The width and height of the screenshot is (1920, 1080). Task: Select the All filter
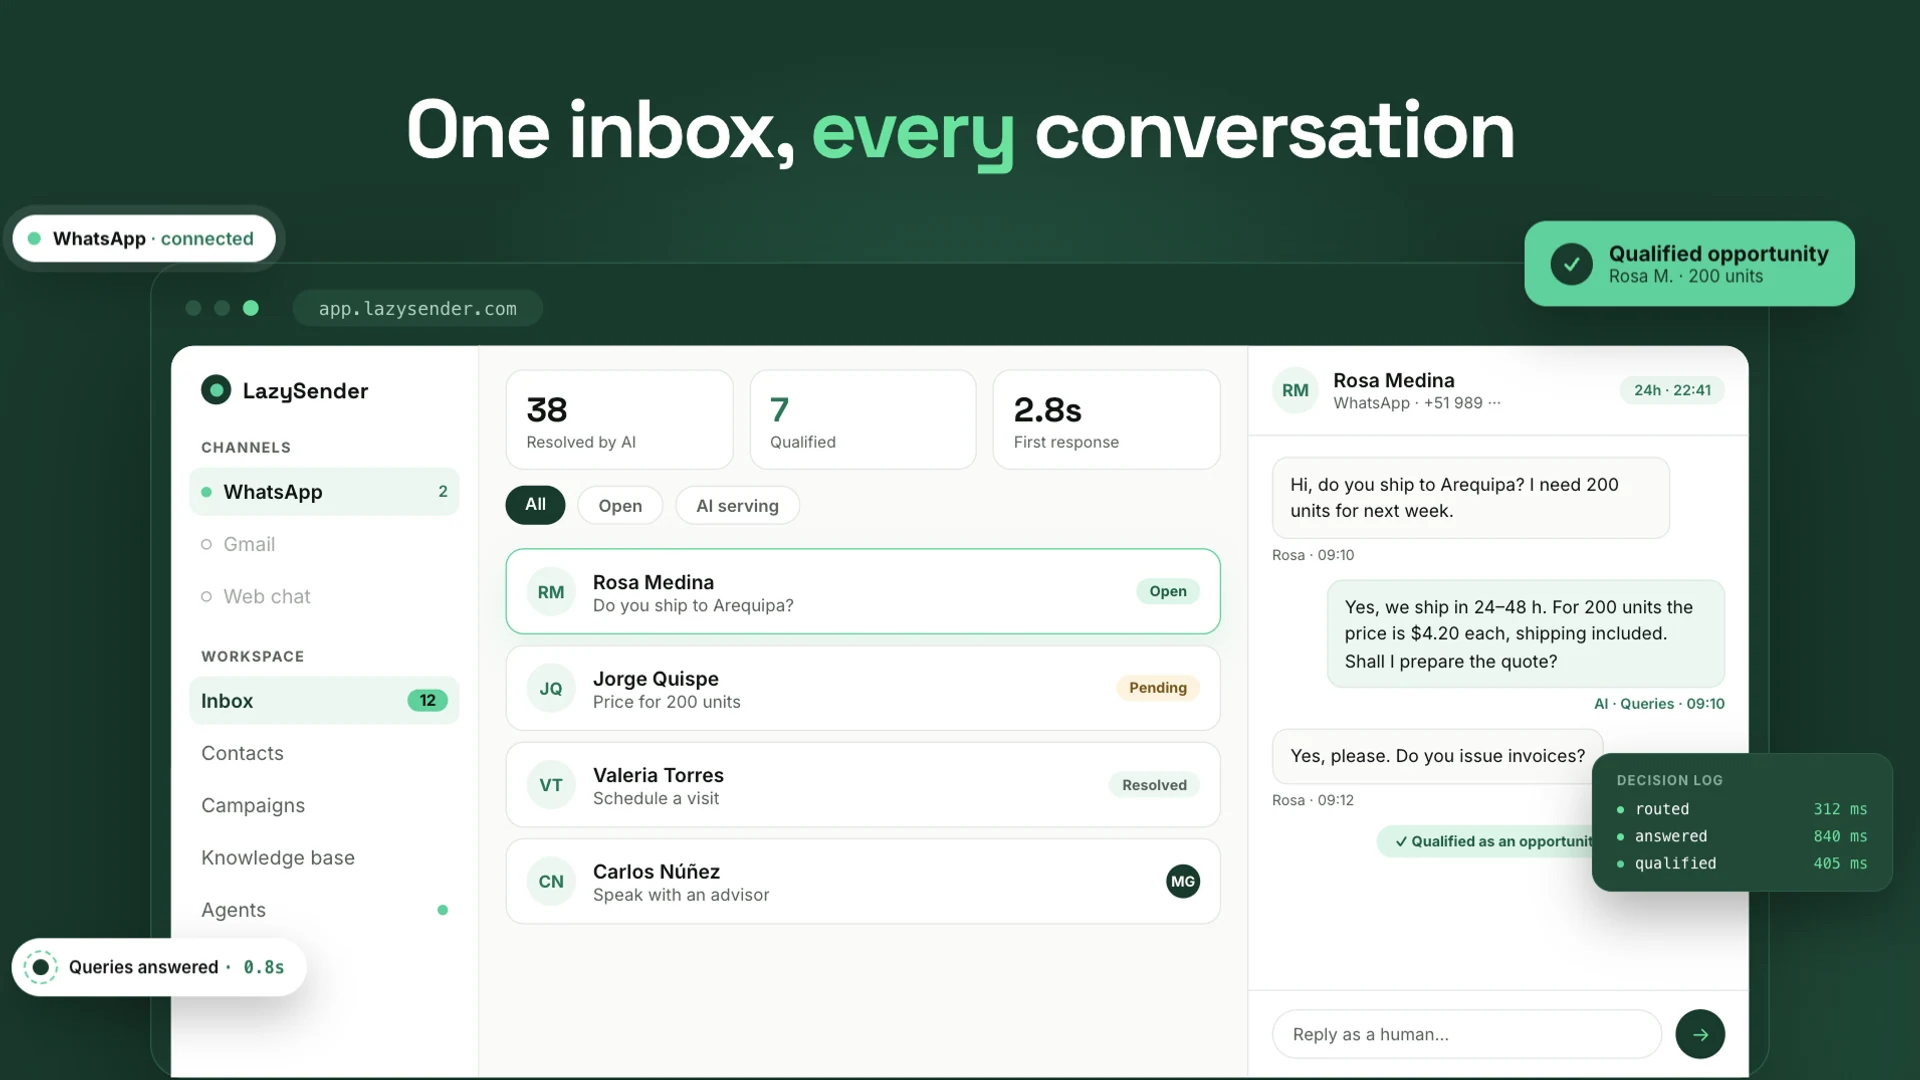point(535,505)
